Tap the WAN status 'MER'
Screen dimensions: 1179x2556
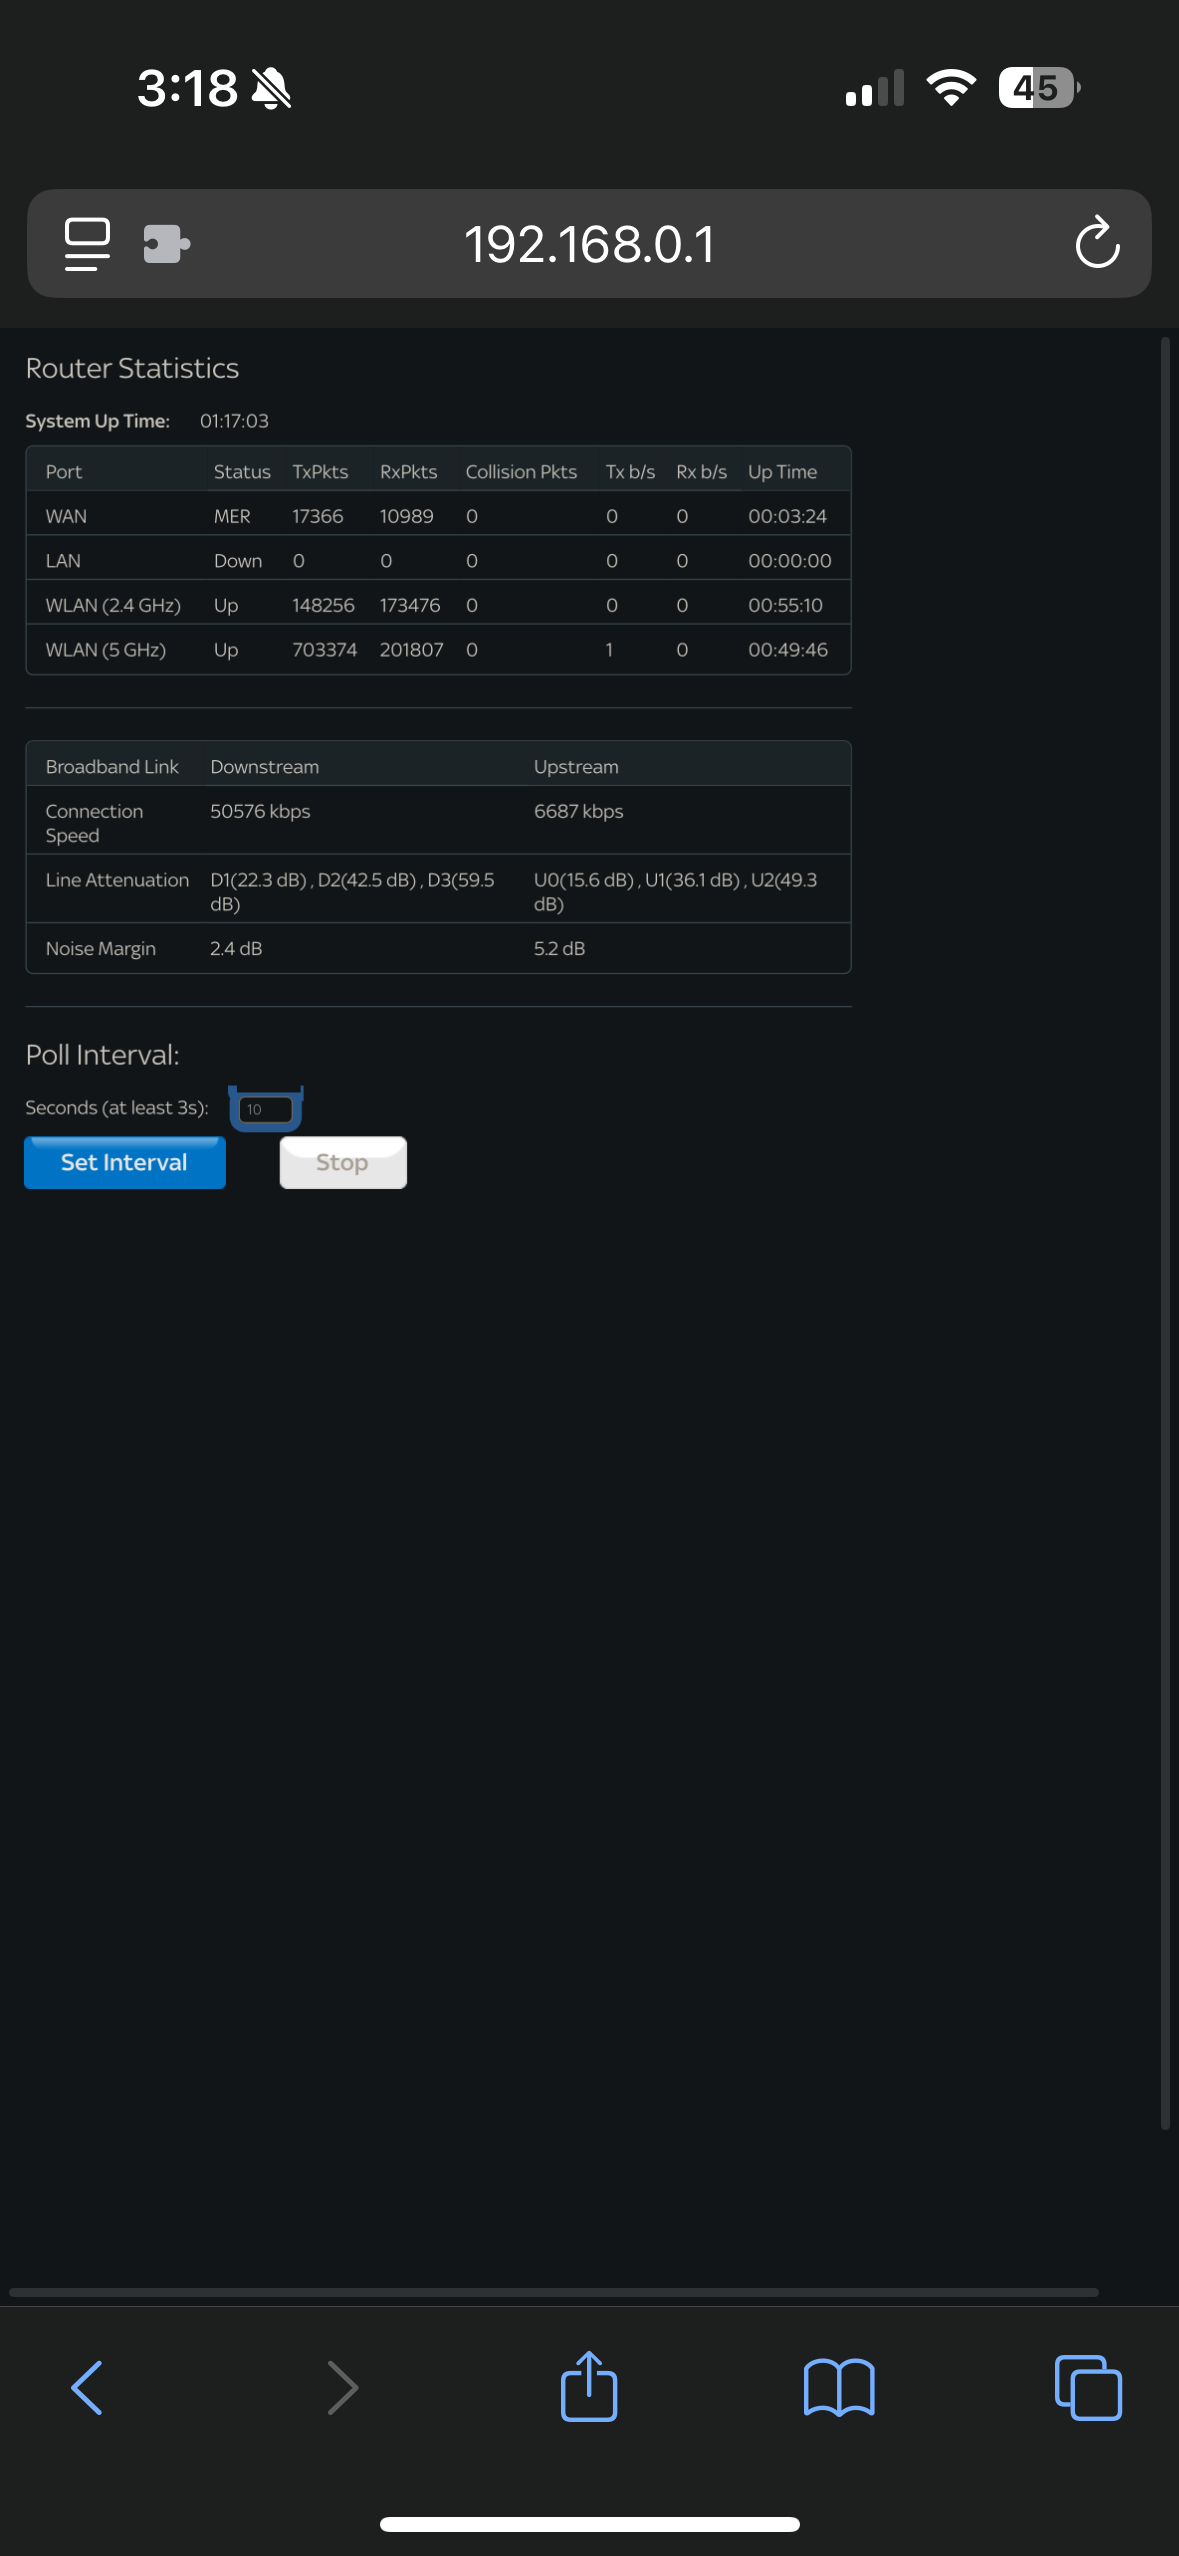(x=232, y=516)
